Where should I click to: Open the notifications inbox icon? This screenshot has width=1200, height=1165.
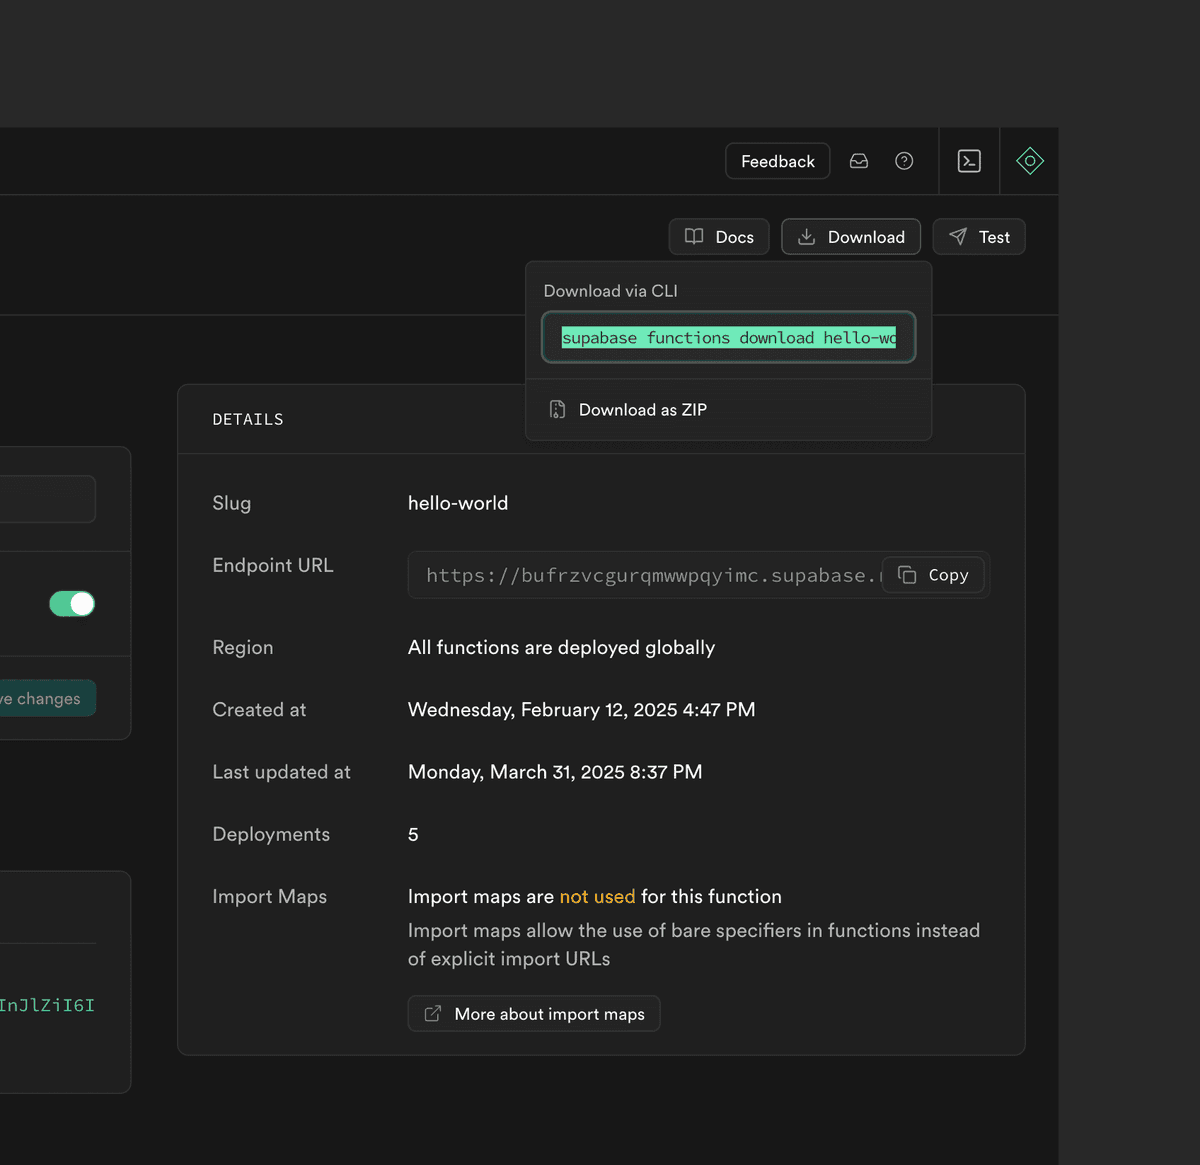[x=858, y=160]
